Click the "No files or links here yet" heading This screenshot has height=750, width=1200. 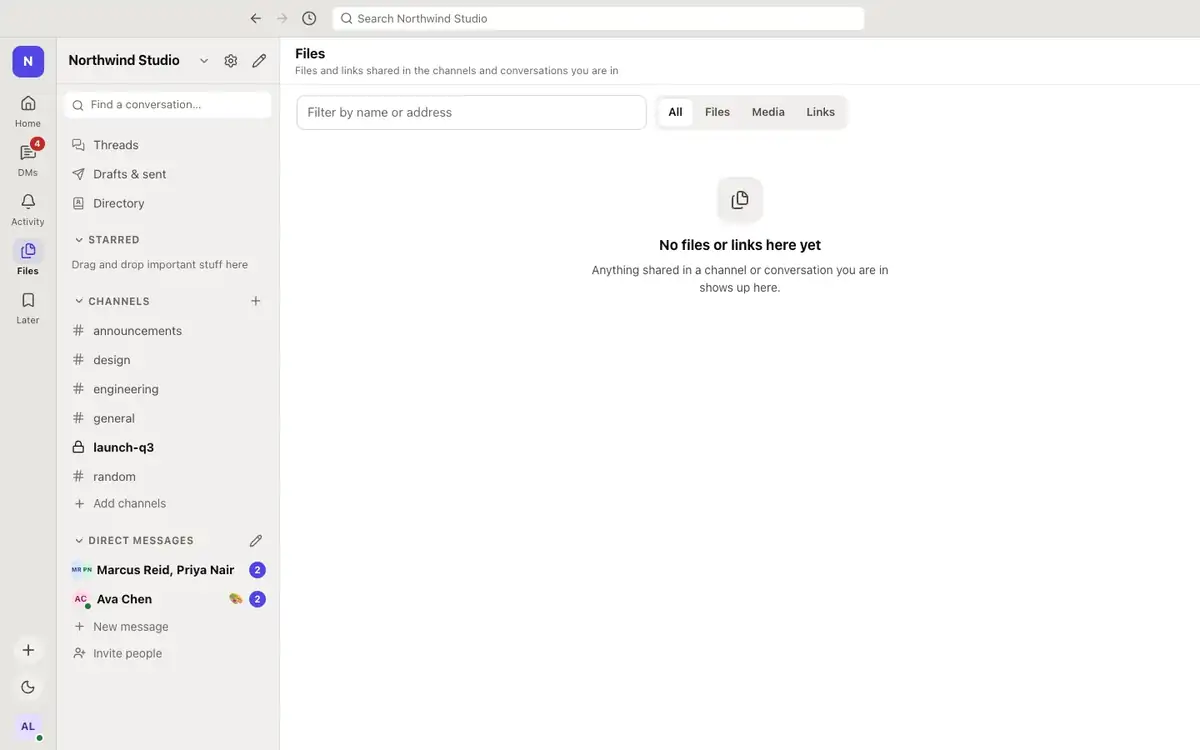coord(740,245)
